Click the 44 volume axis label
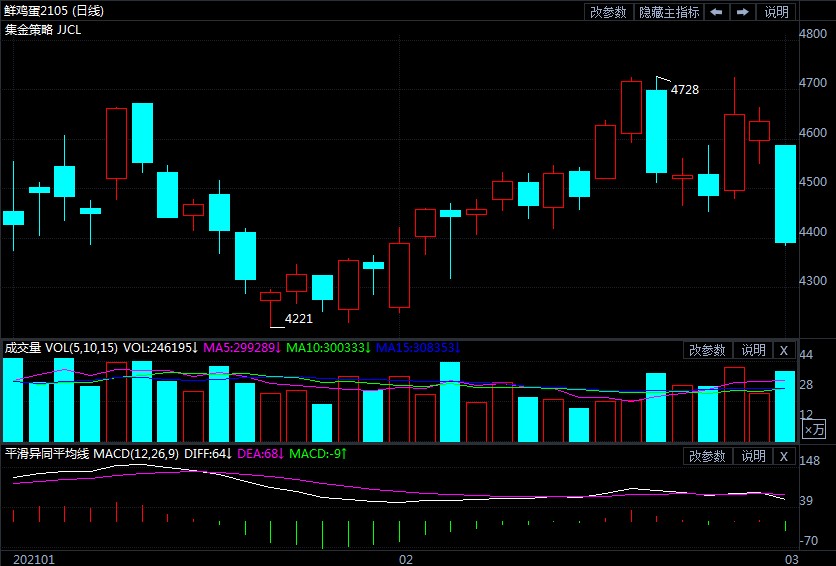The image size is (836, 566). click(x=806, y=354)
